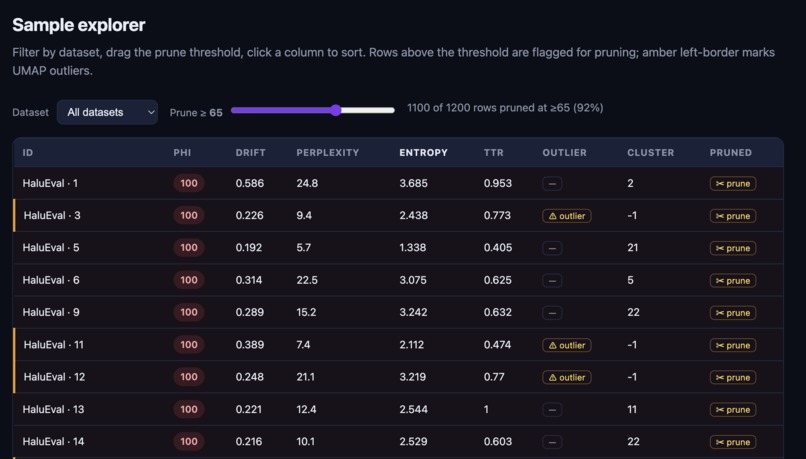Image resolution: width=806 pixels, height=459 pixels.
Task: Click the prune badge for HaluEval · 3
Action: tap(732, 216)
